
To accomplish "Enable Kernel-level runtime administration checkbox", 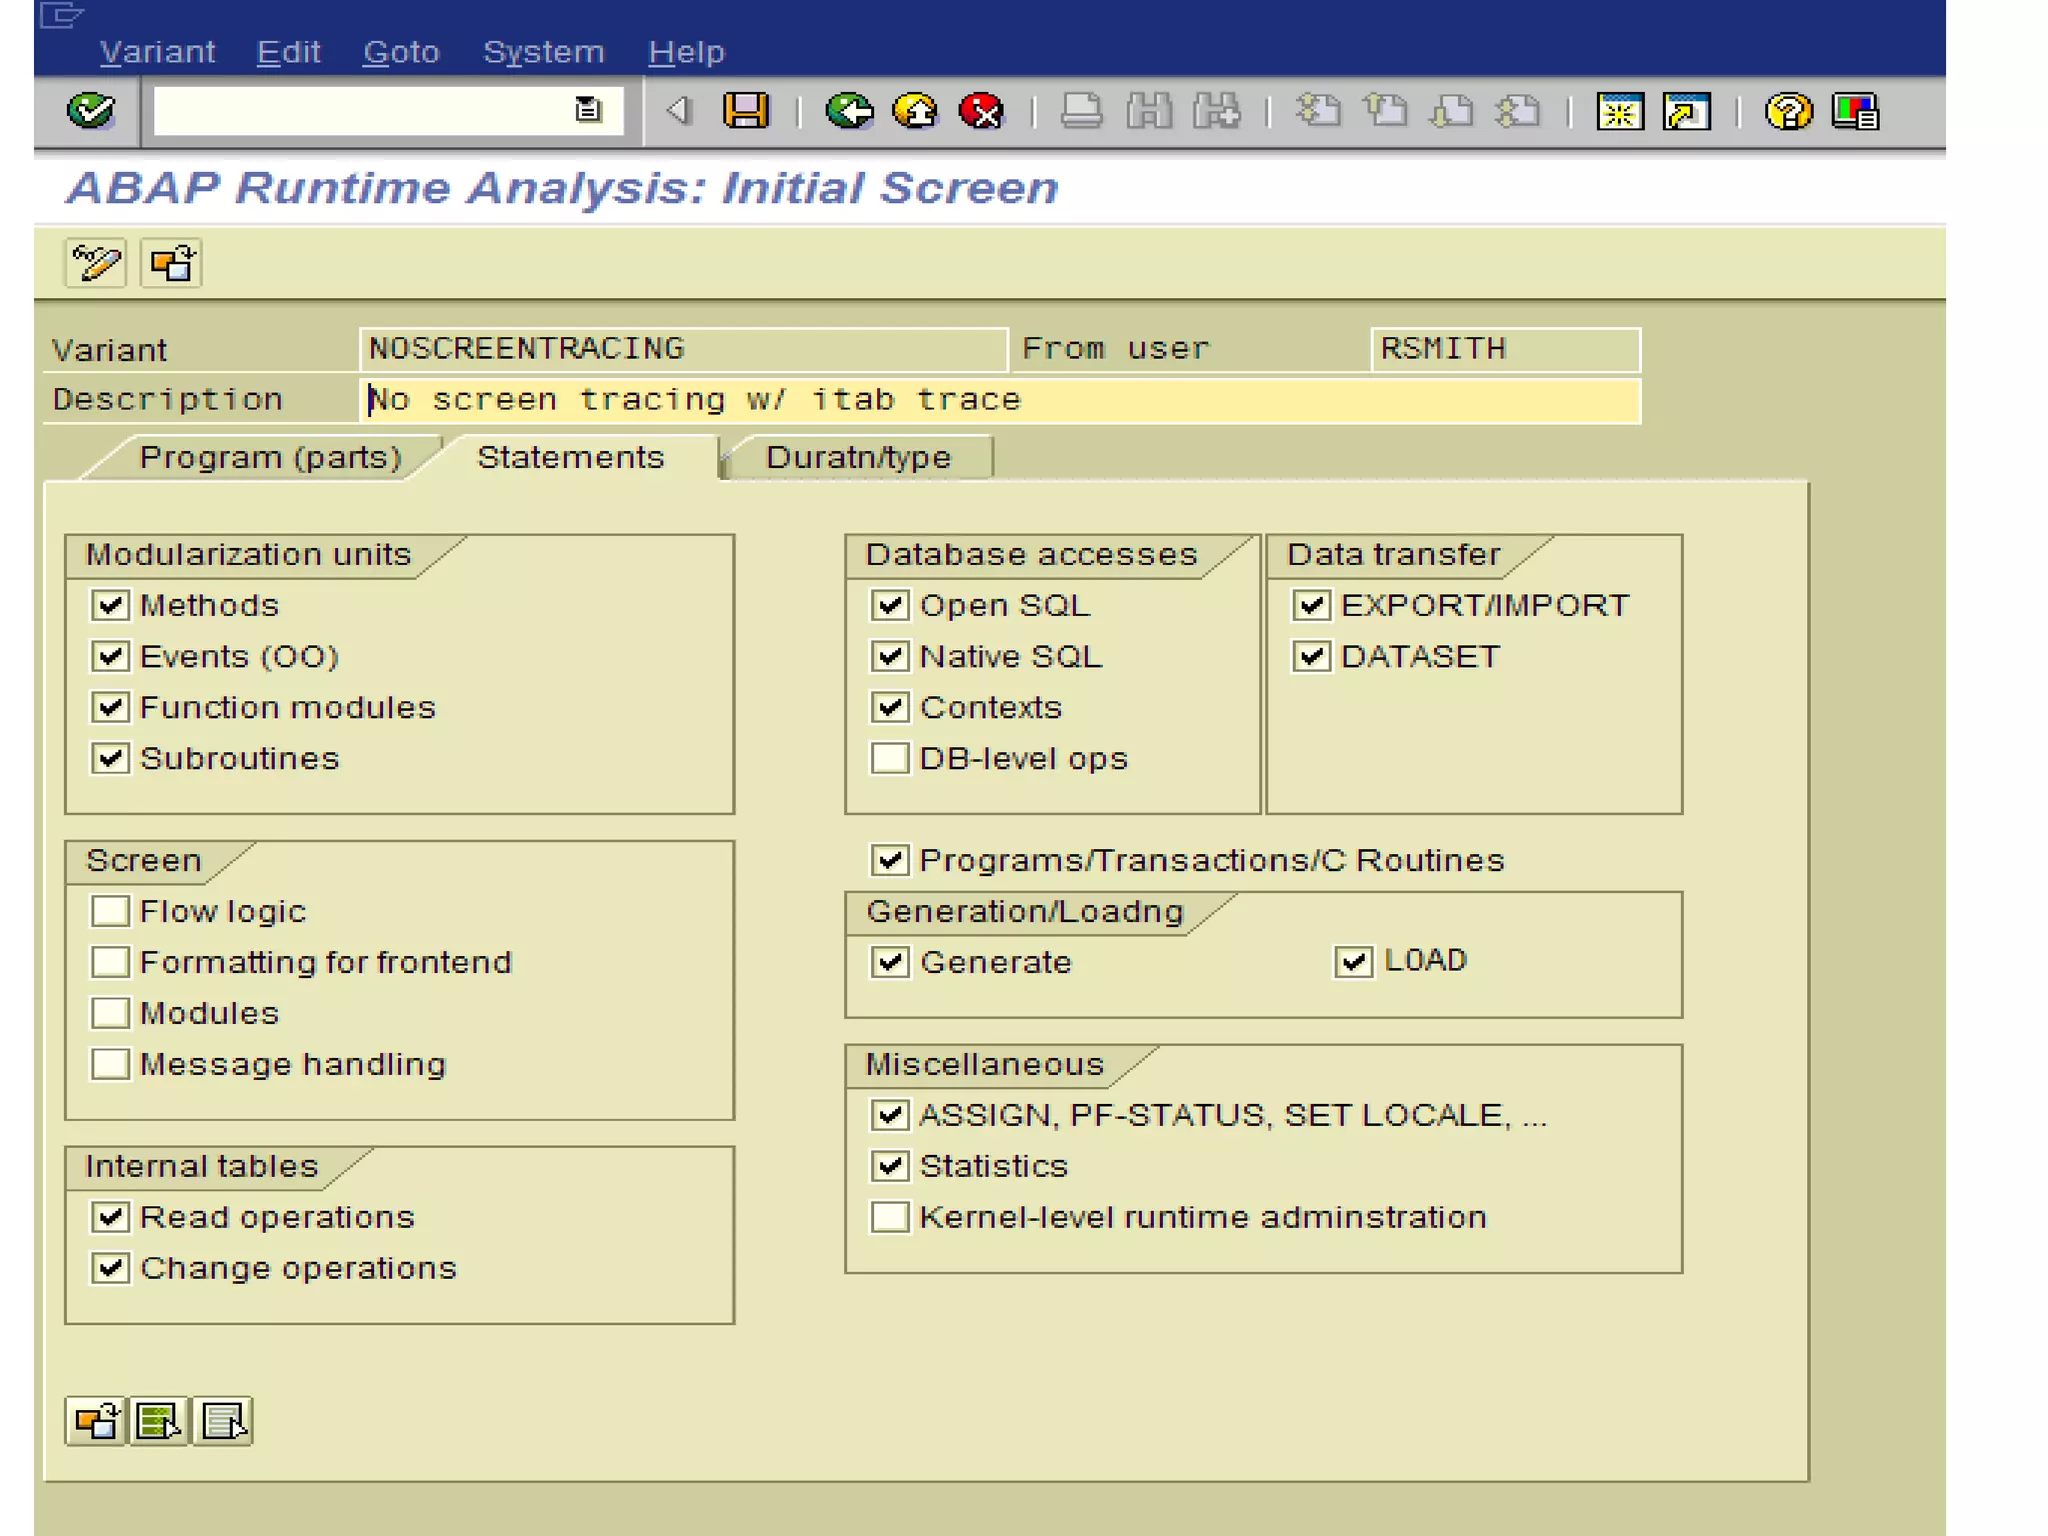I will click(889, 1217).
